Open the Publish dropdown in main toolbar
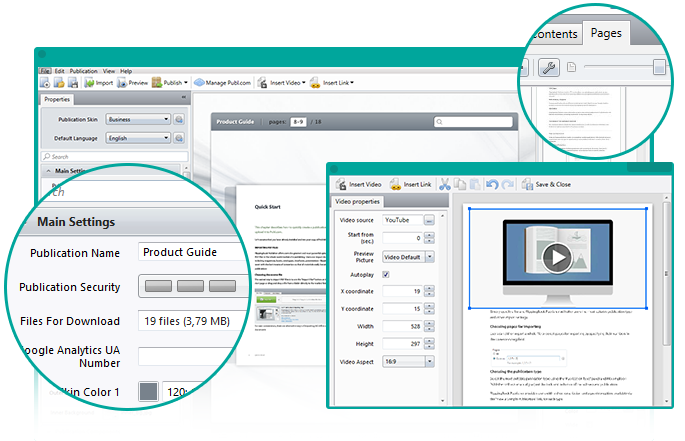The width and height of the screenshot is (685, 441). point(170,82)
